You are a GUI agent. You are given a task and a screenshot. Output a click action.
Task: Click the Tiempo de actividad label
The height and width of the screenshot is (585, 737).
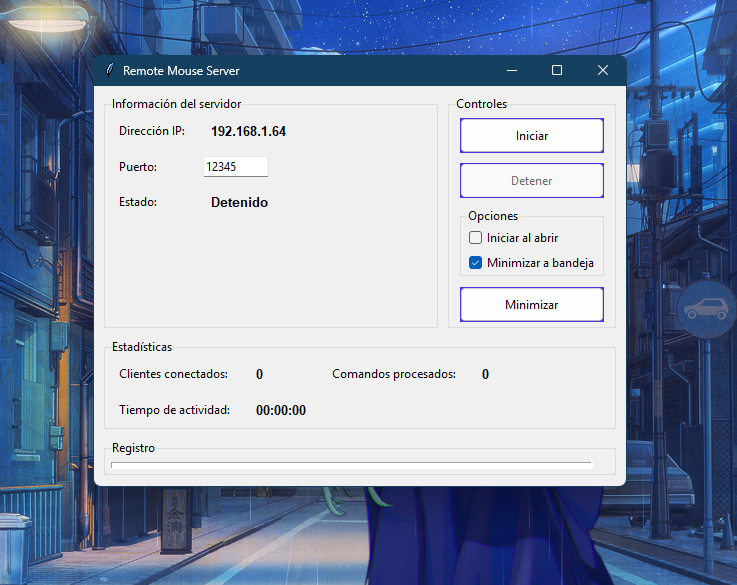174,410
